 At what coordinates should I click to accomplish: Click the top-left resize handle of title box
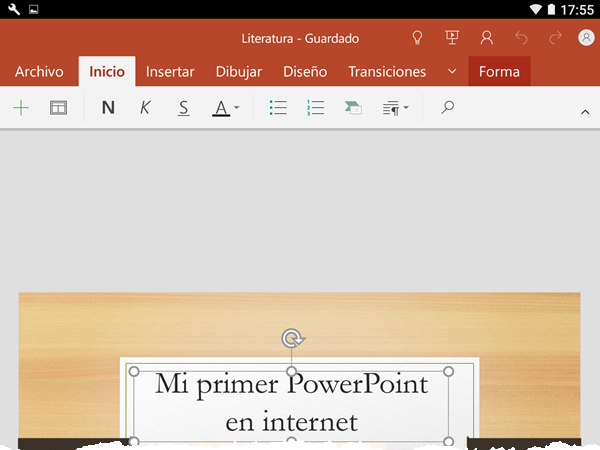pos(134,371)
